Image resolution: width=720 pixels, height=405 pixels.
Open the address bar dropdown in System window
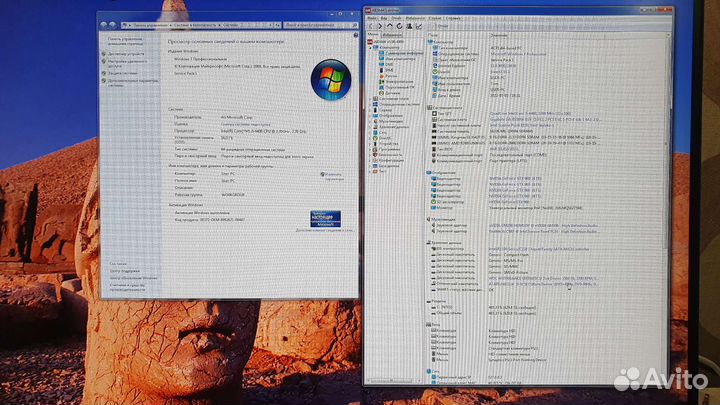[271, 25]
